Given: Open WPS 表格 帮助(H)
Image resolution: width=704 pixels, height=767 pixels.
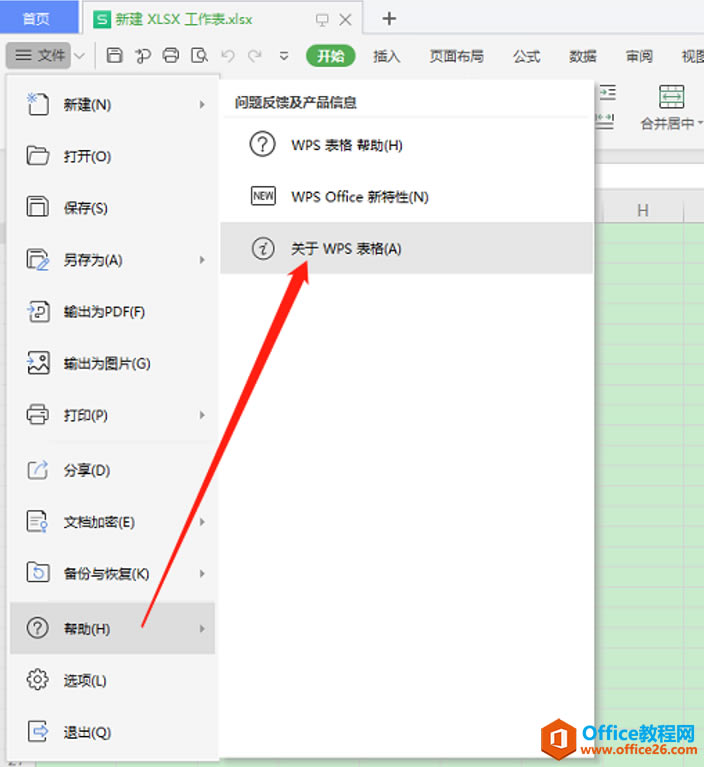Looking at the screenshot, I should pos(407,145).
